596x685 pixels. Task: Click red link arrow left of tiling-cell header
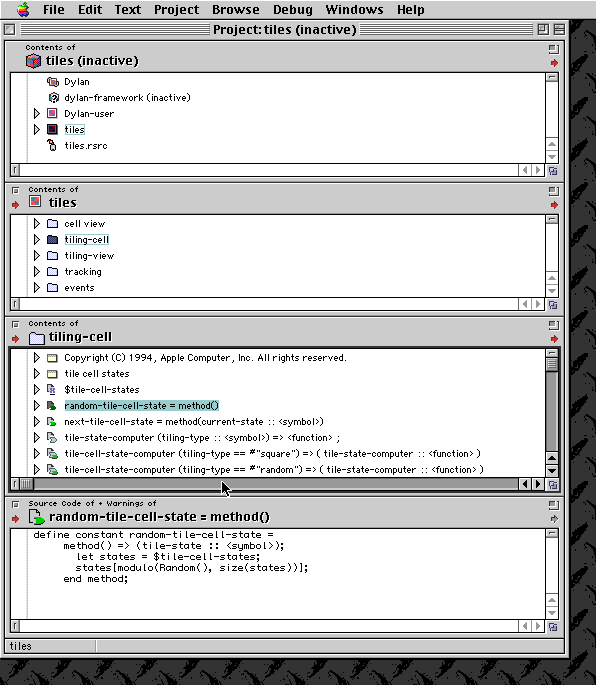15,339
